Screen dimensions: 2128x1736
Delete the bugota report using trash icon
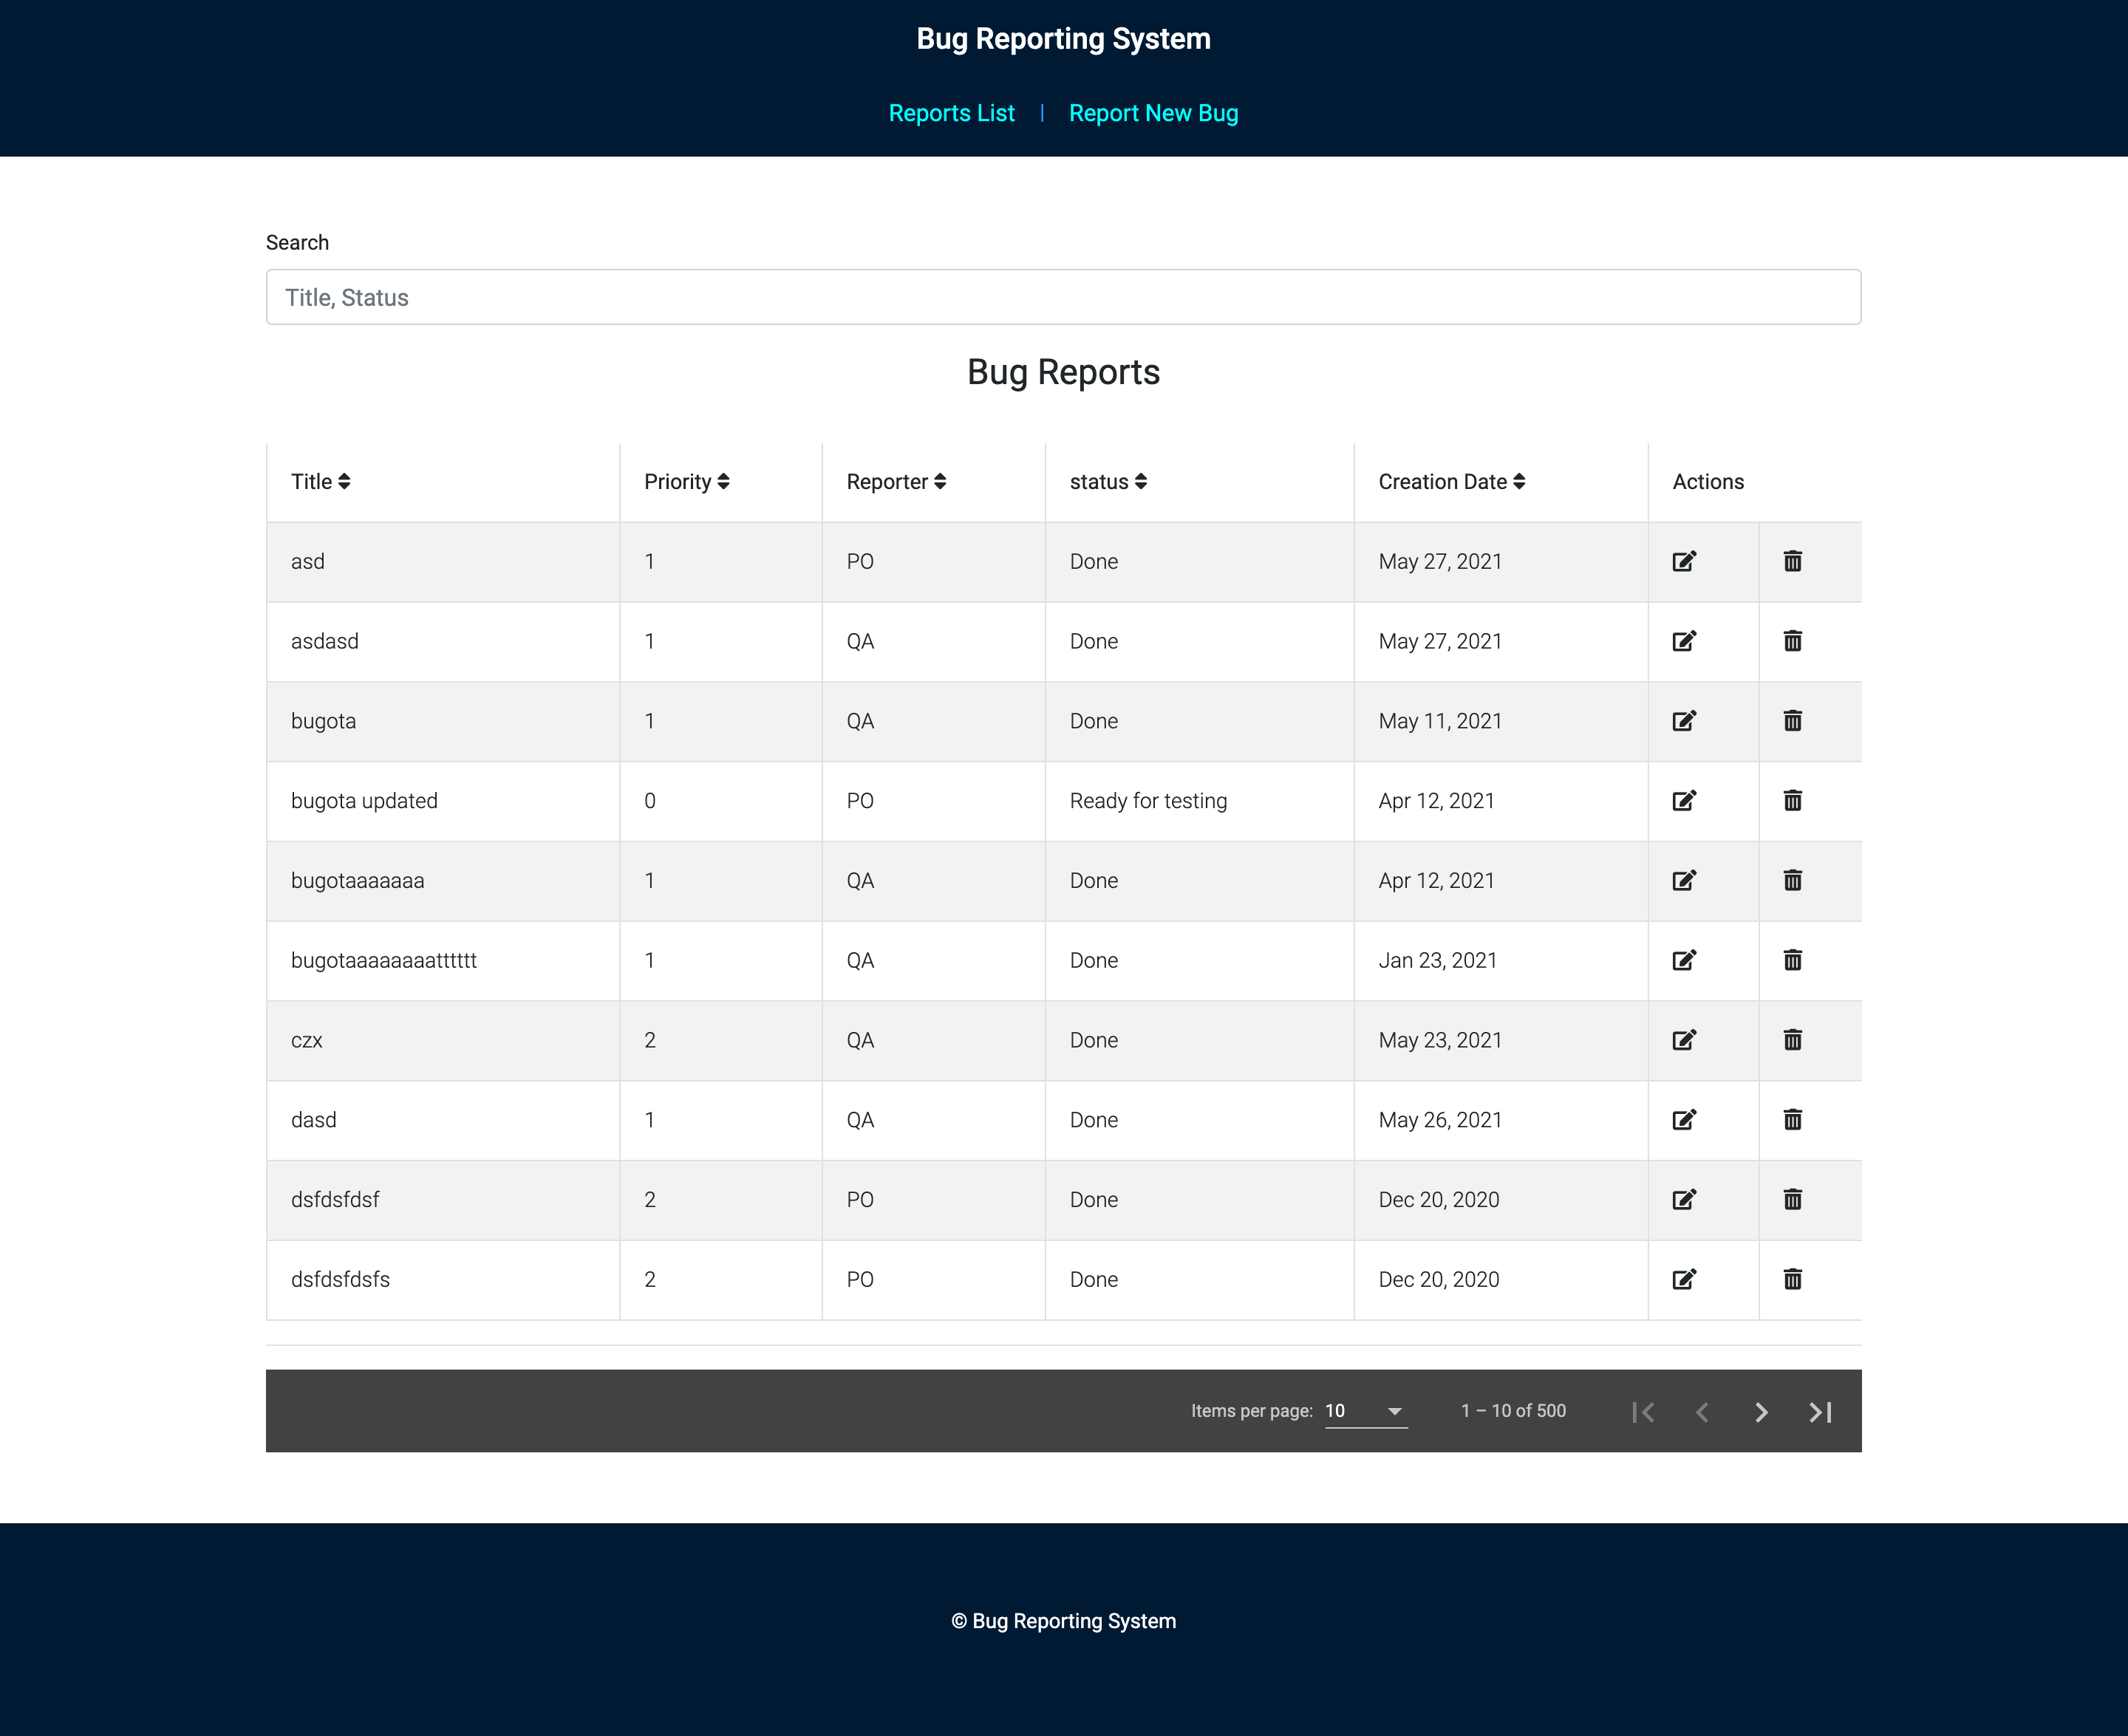pos(1793,721)
